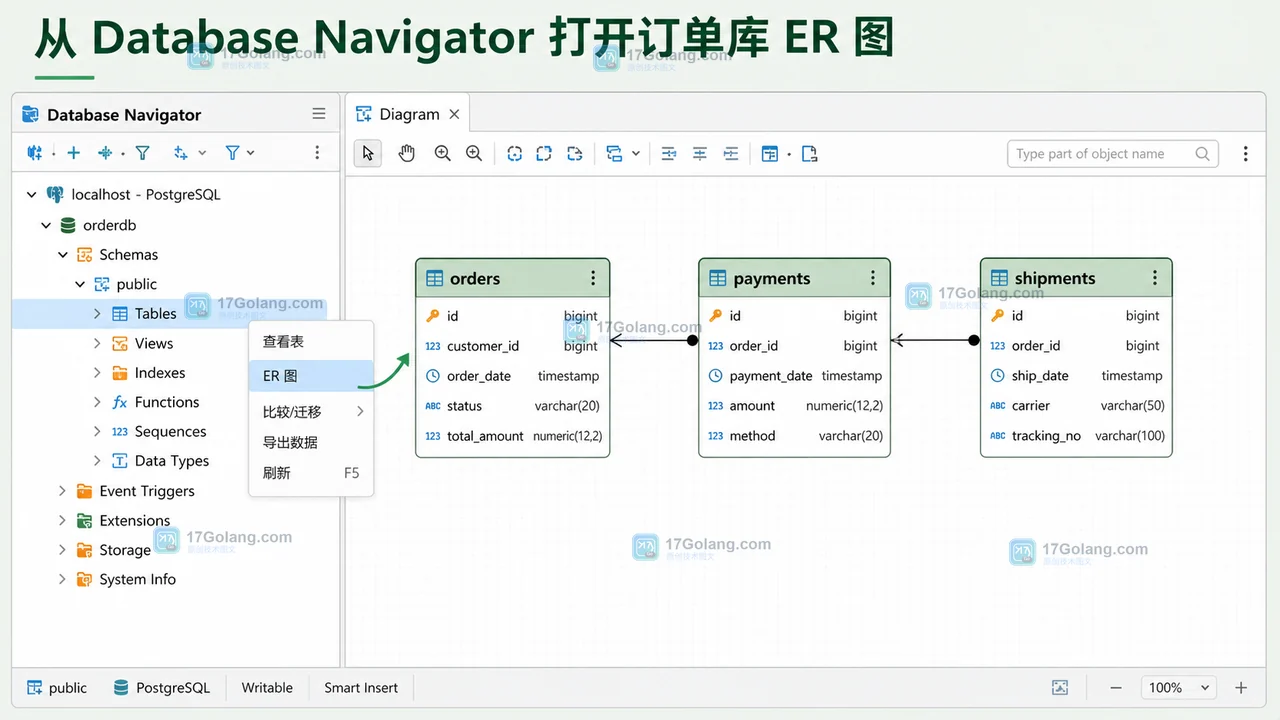The height and width of the screenshot is (720, 1280).
Task: Open the 比较/迁移 submenu
Action: coord(311,412)
